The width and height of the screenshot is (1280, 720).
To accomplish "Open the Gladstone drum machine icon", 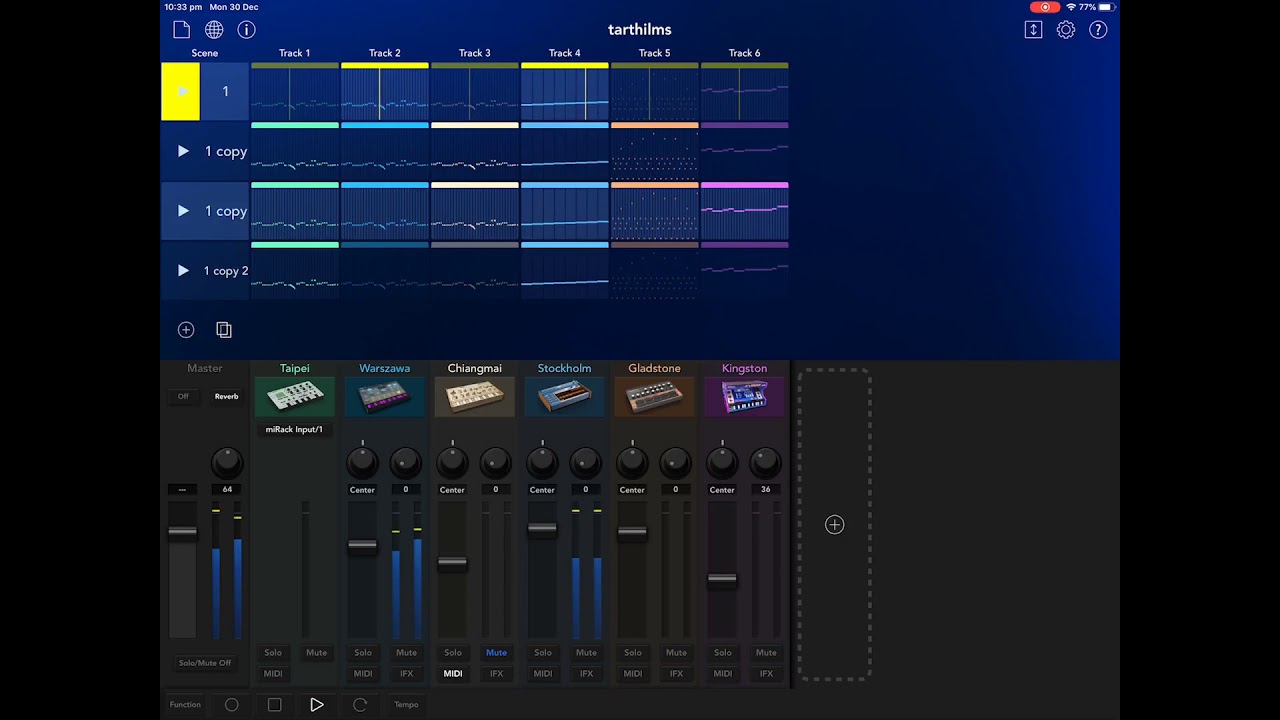I will click(655, 396).
